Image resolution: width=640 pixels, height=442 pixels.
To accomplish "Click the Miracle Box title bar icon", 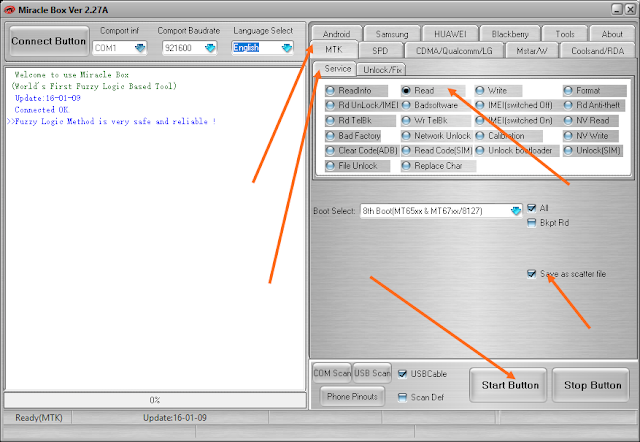I will click(9, 10).
